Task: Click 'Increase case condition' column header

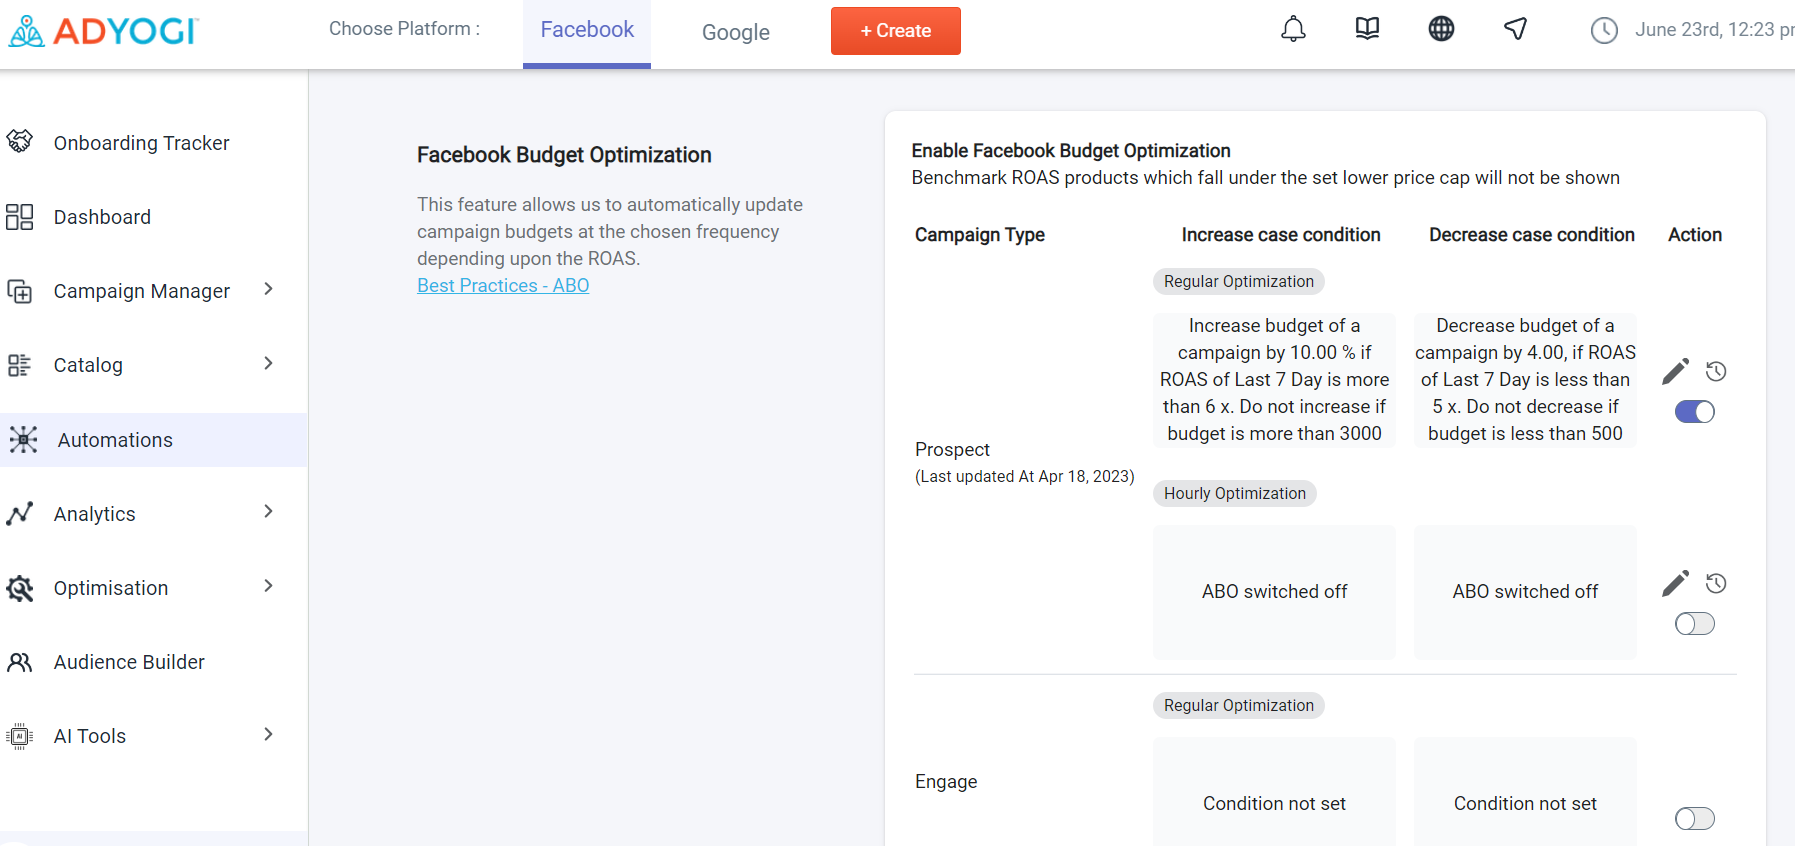Action: pyautogui.click(x=1281, y=235)
